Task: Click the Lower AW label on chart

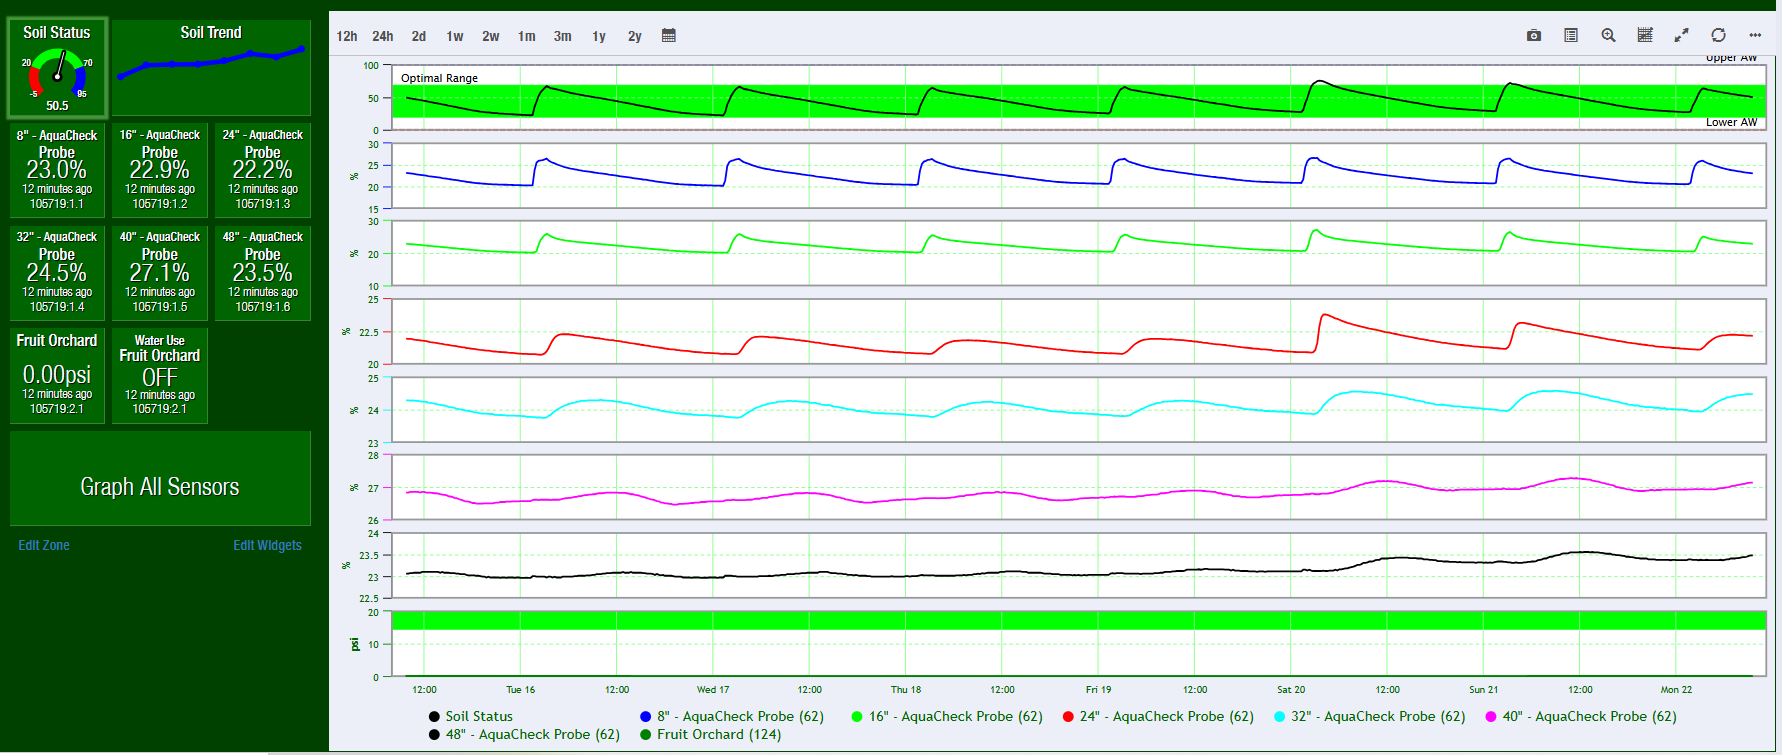Action: 1731,123
